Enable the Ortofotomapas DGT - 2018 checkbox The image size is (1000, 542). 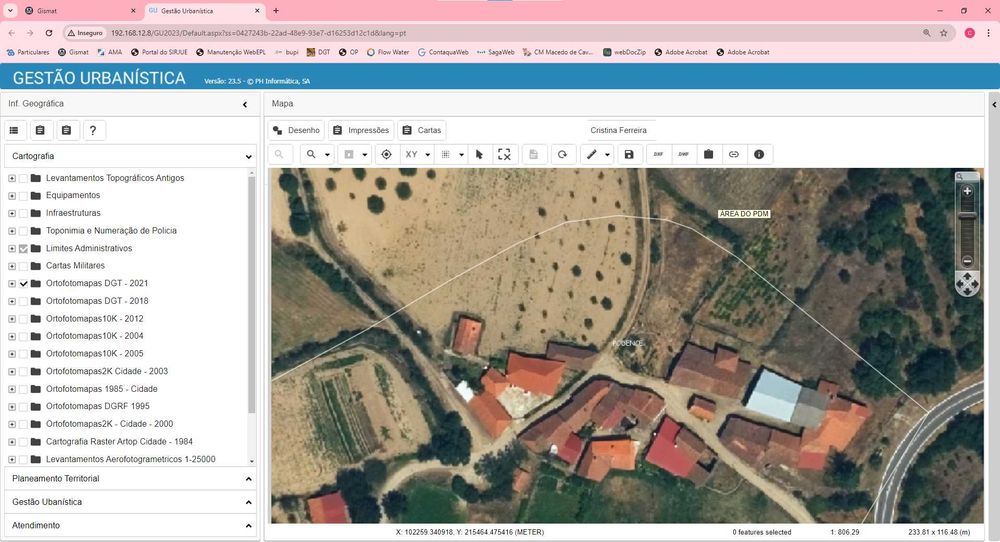(24, 301)
